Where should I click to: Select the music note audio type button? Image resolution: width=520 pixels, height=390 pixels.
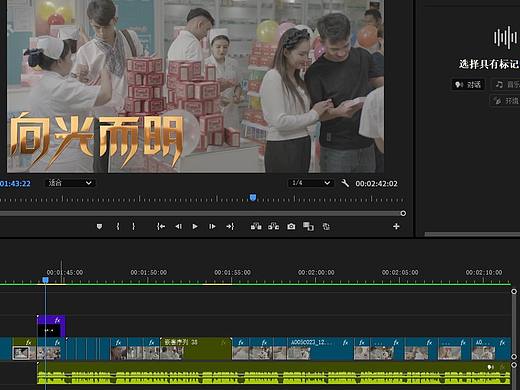point(506,85)
